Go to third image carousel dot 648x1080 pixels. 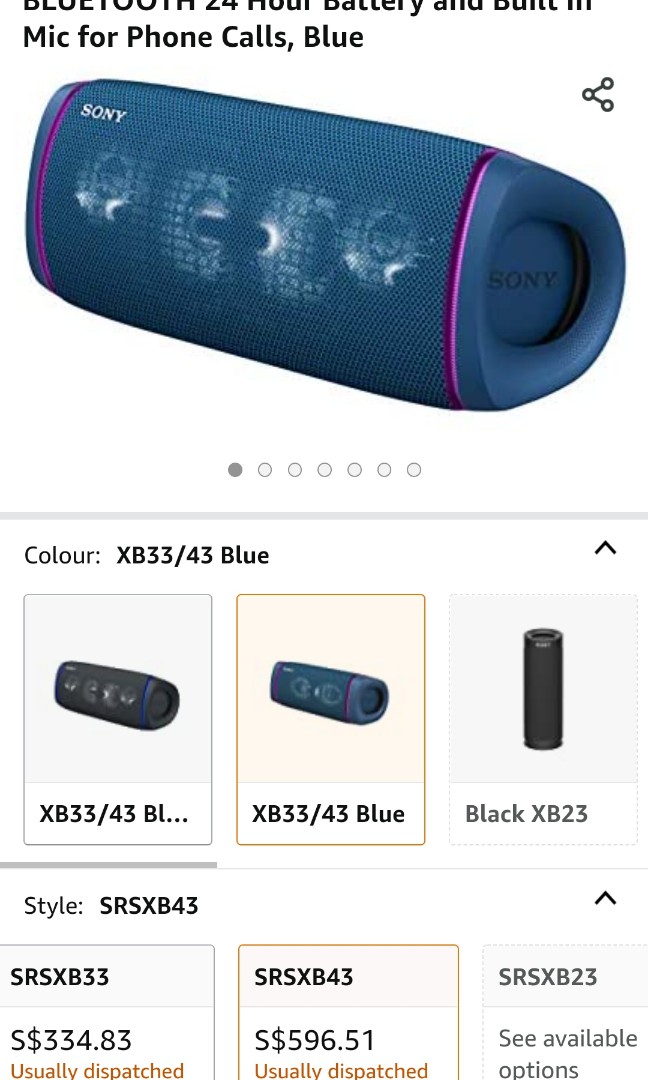coord(295,470)
